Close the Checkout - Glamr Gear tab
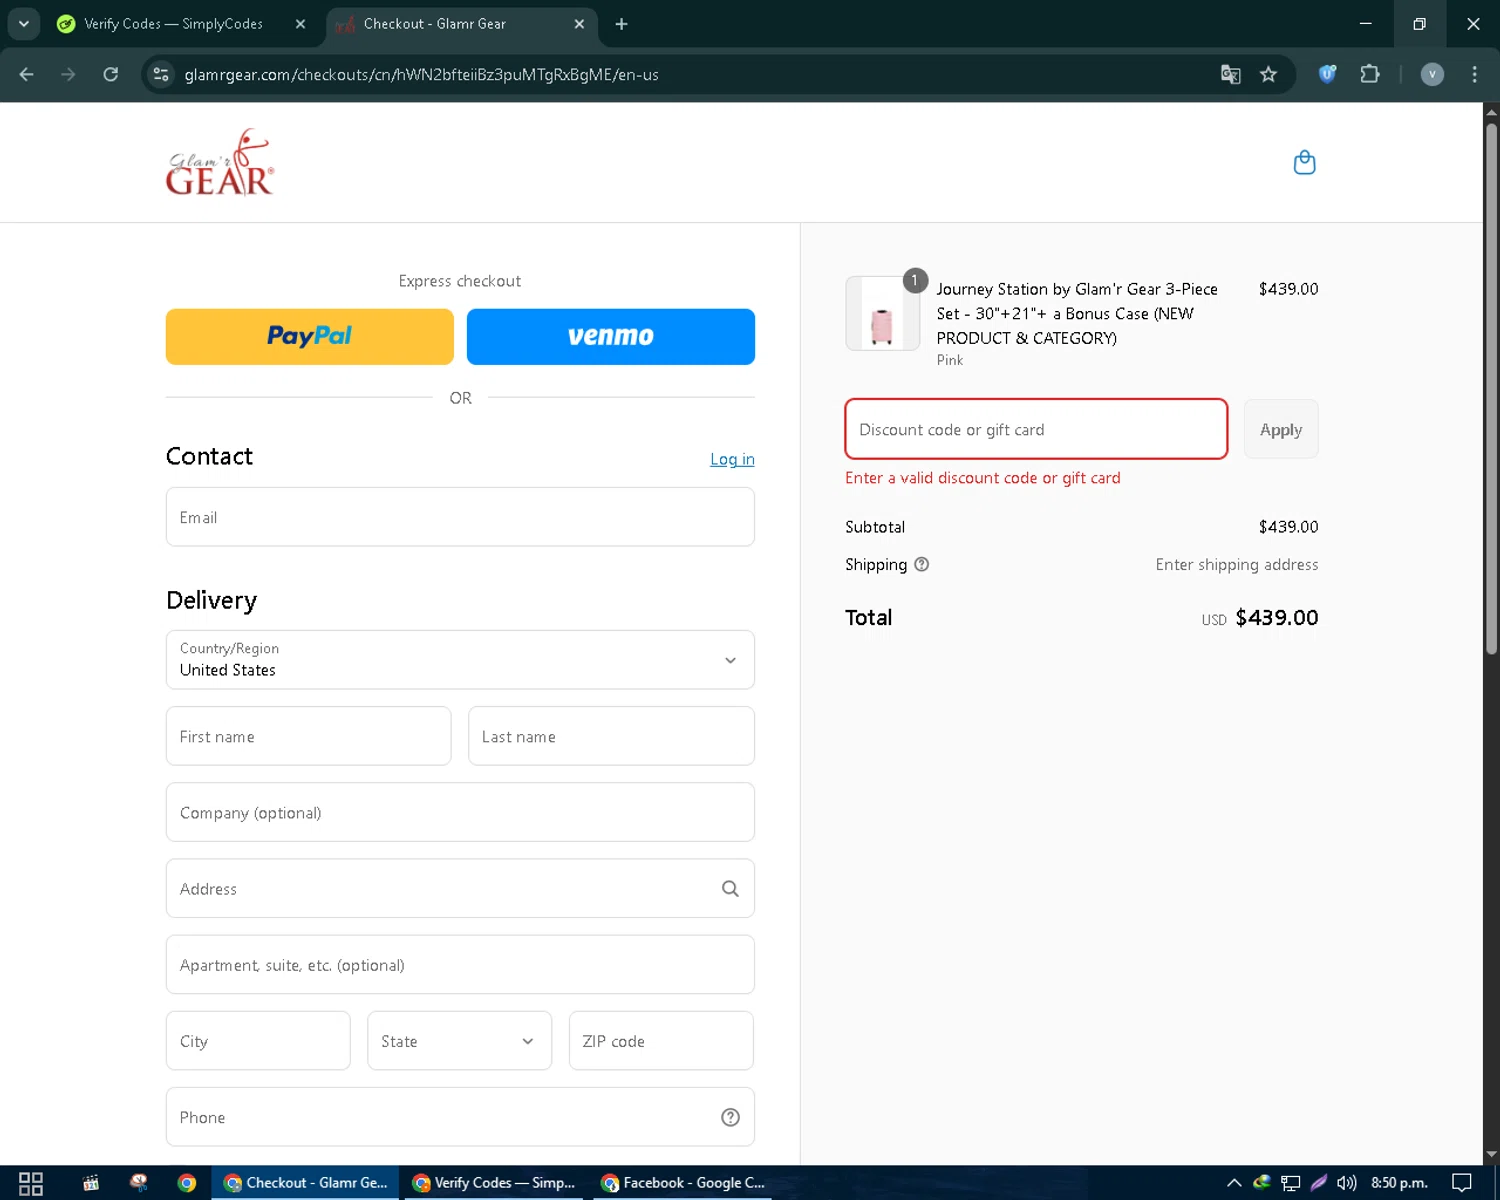The image size is (1500, 1200). 579,24
